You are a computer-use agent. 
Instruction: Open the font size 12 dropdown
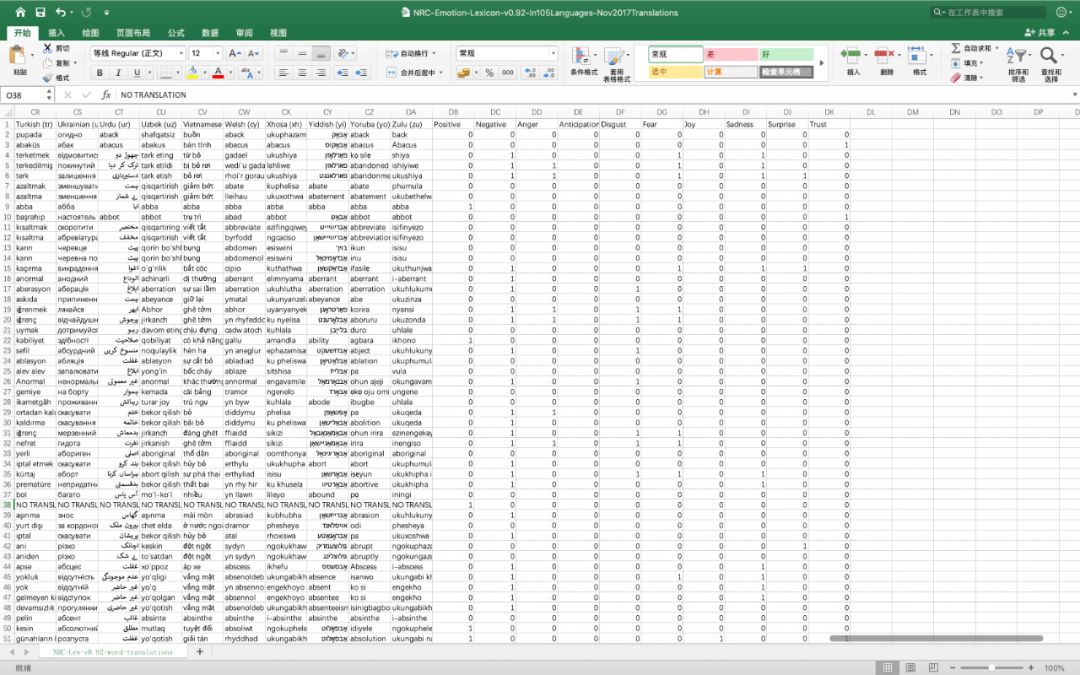pyautogui.click(x=218, y=53)
